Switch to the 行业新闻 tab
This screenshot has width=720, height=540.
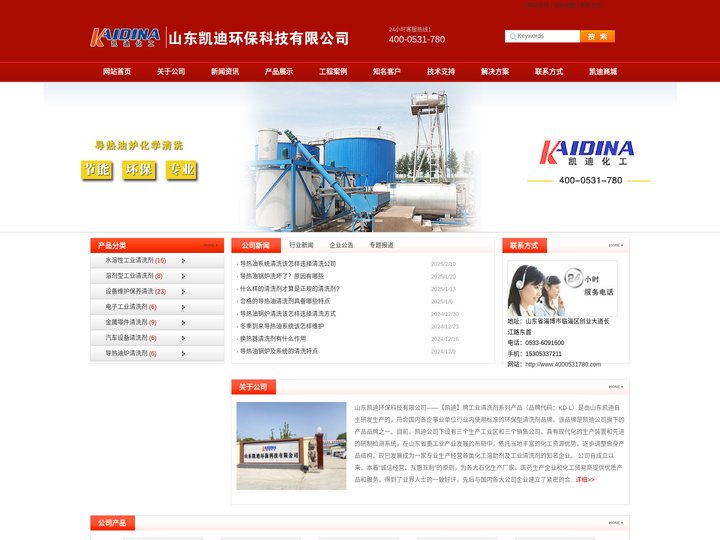301,245
